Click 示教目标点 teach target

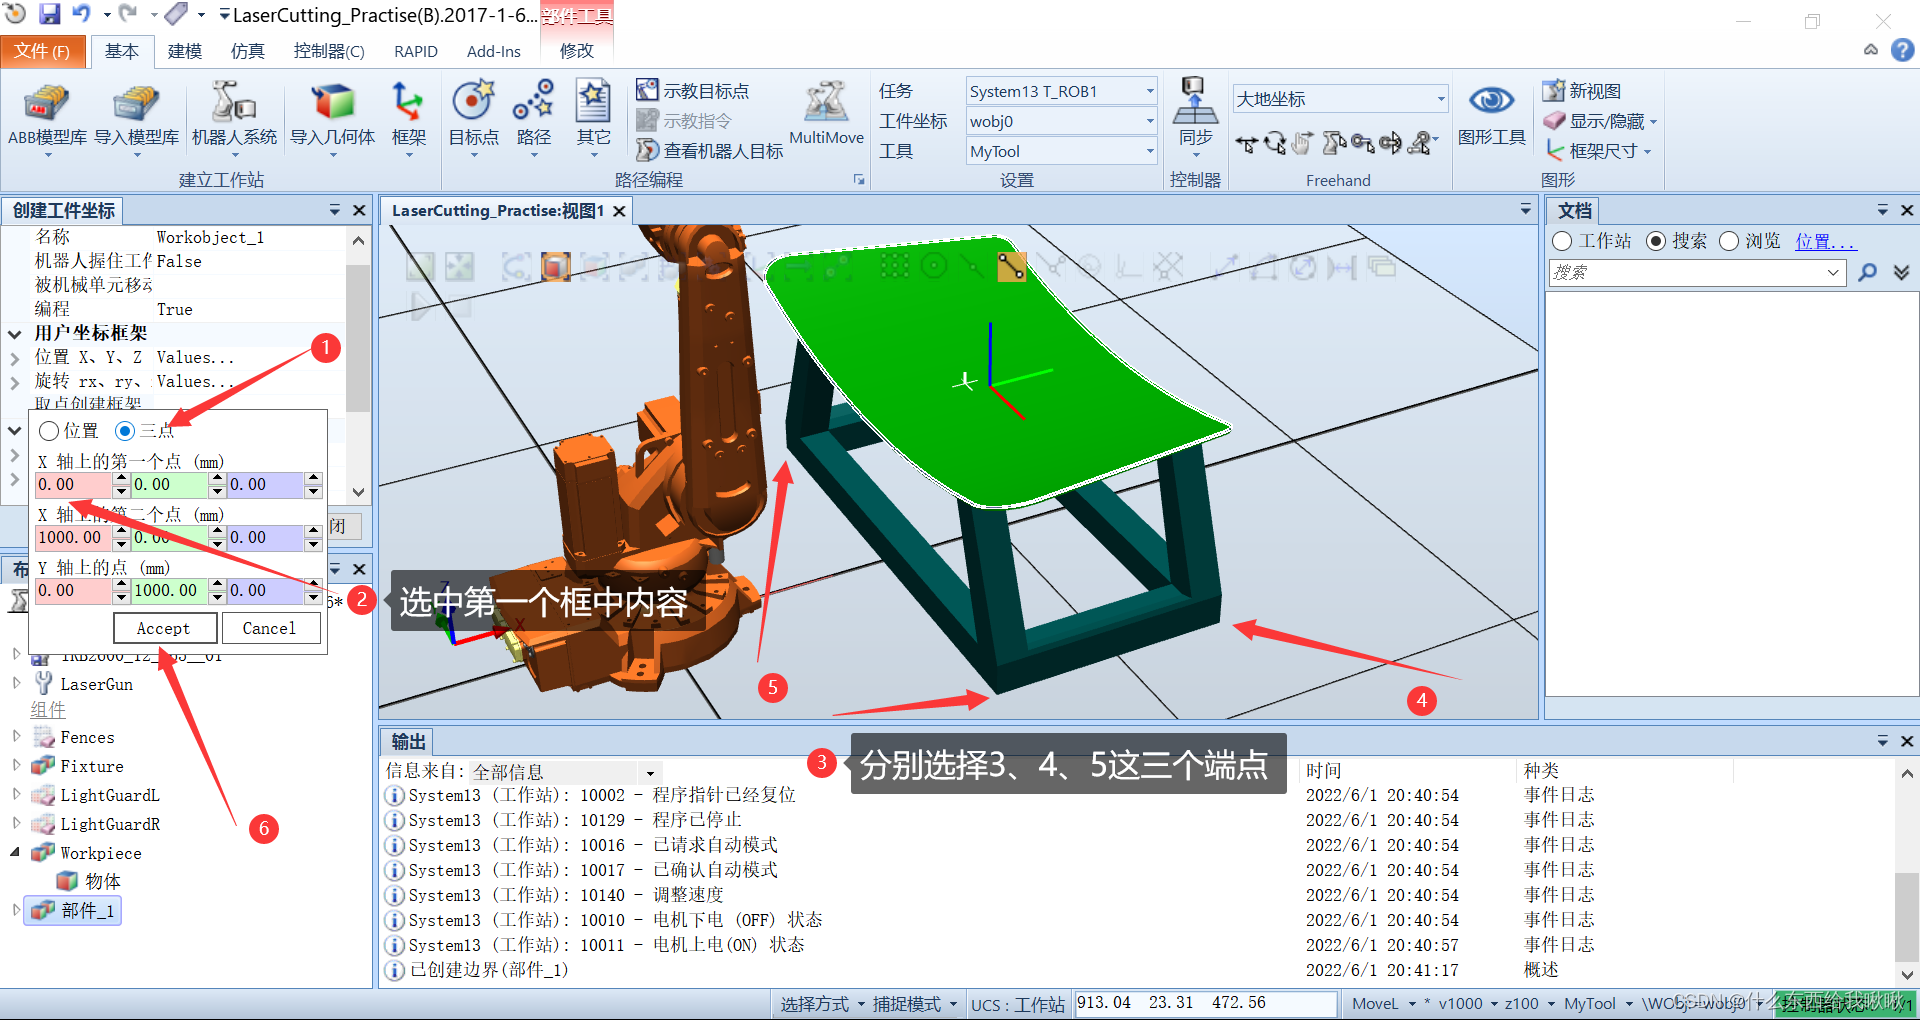(692, 91)
